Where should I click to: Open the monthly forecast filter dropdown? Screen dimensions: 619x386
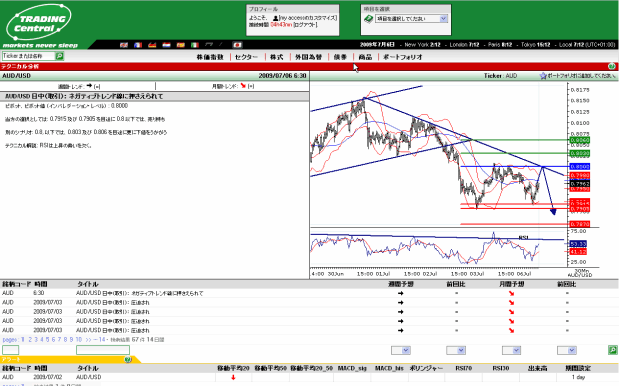511,350
